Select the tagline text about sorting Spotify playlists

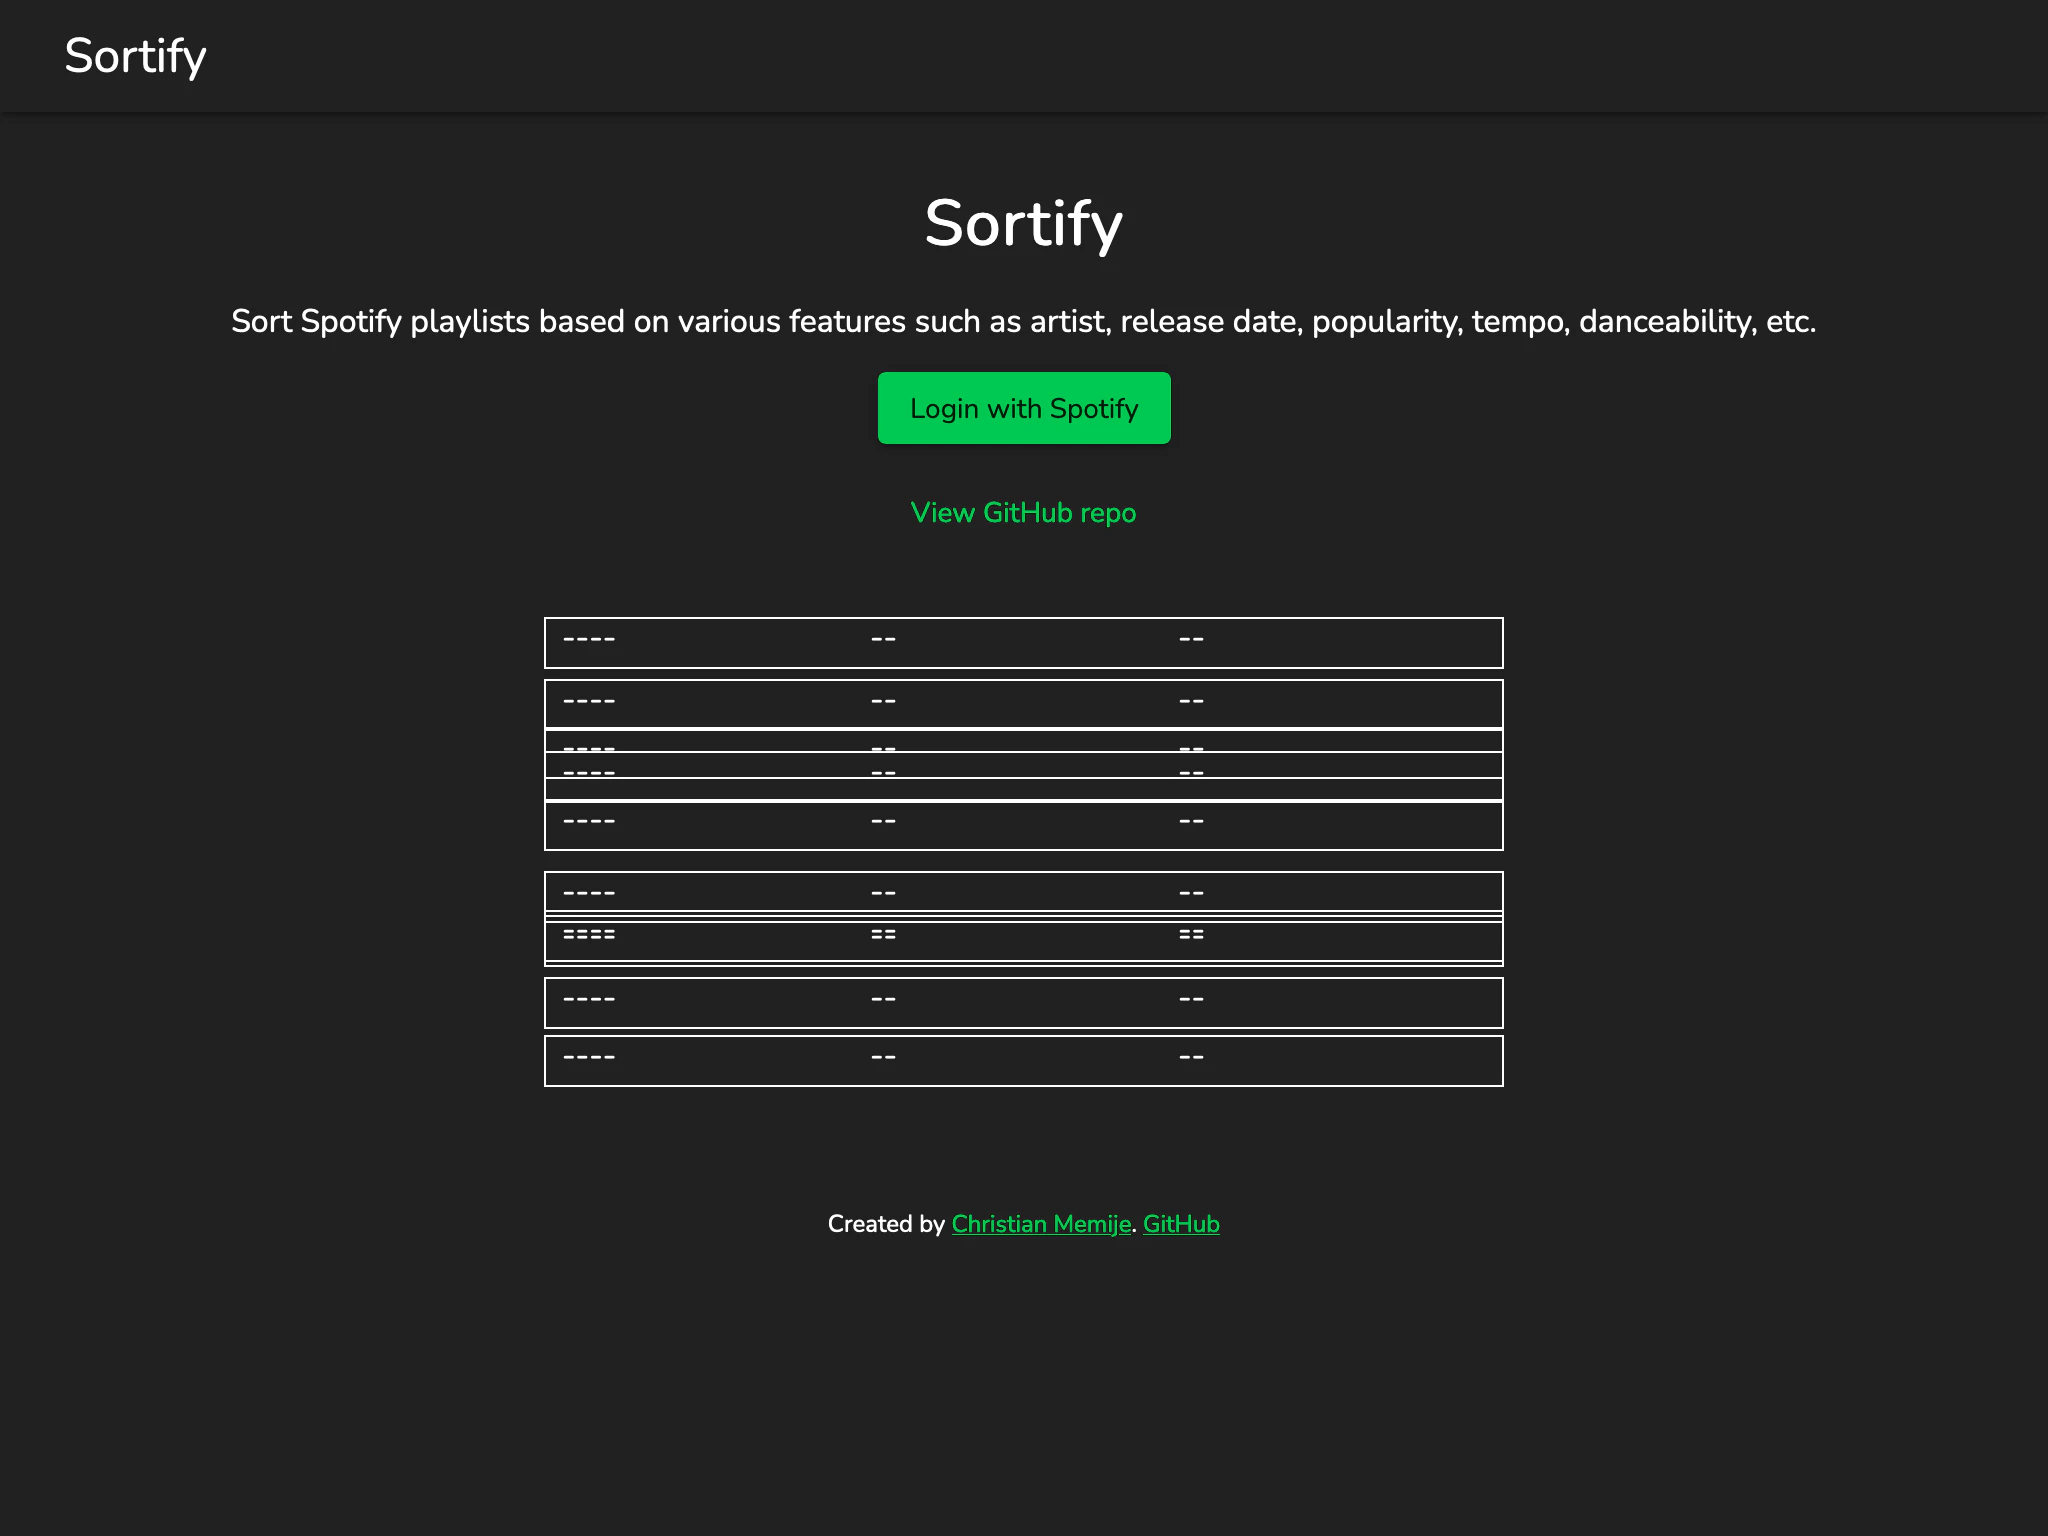tap(1023, 321)
